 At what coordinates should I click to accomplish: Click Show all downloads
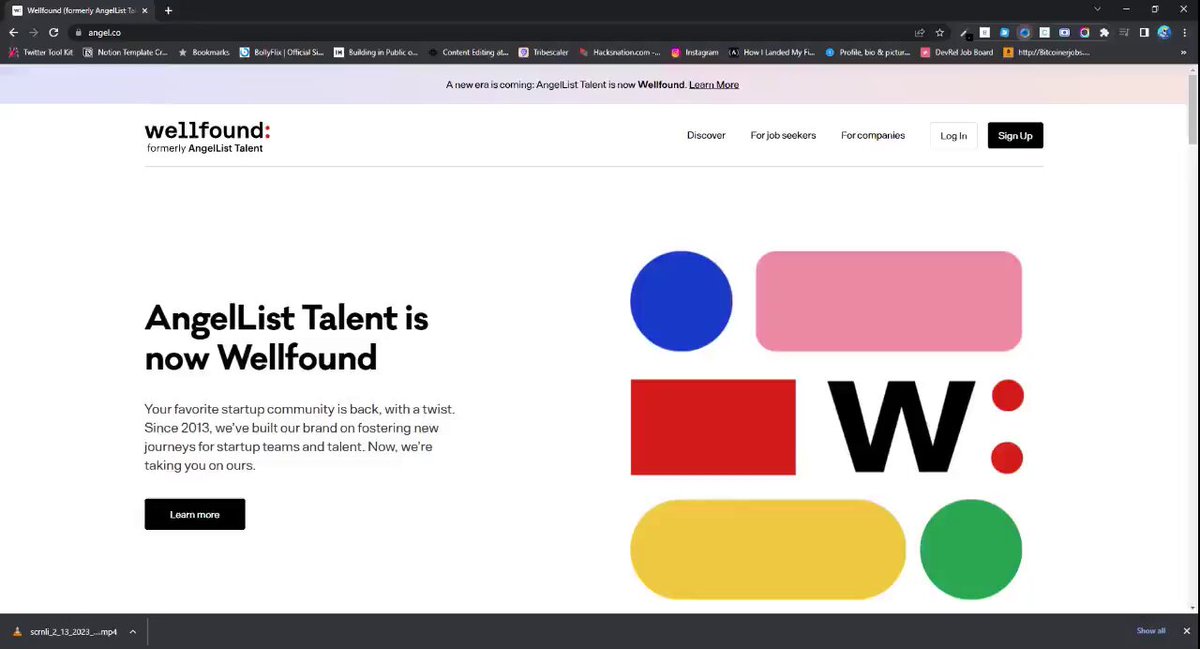coord(1151,631)
